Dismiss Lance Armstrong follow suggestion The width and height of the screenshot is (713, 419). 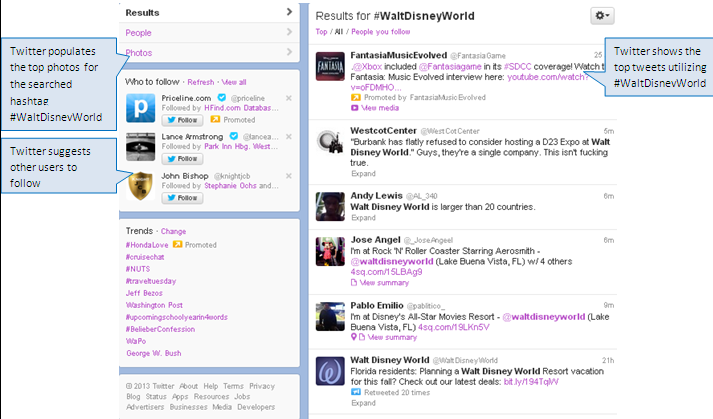289,136
